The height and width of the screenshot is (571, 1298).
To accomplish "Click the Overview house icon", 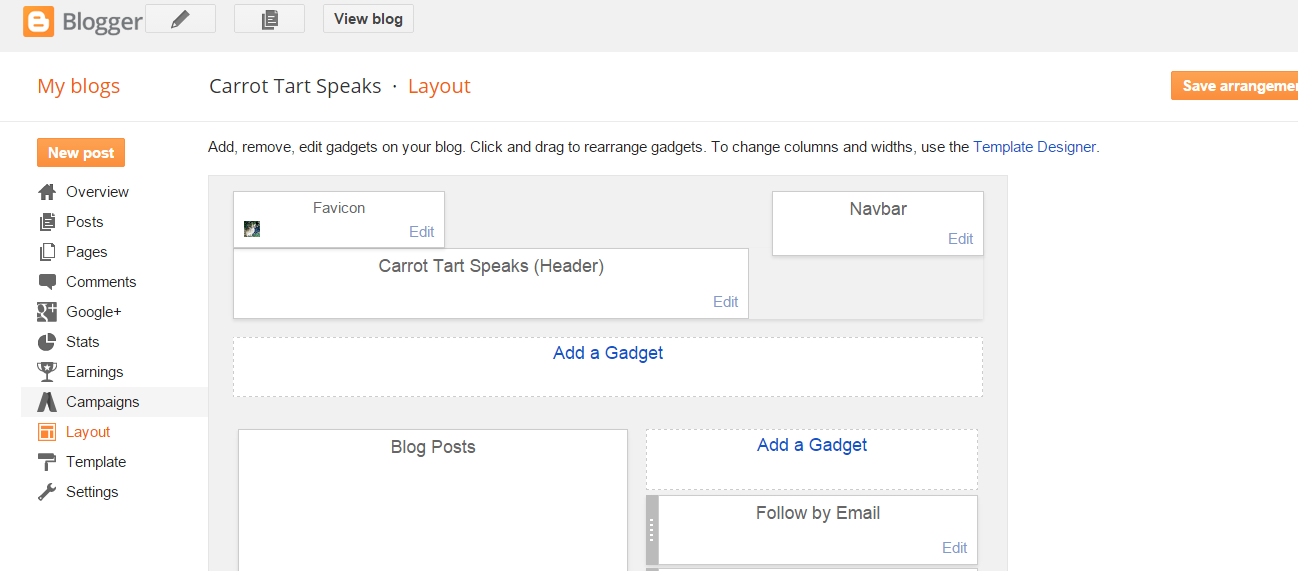I will [47, 192].
